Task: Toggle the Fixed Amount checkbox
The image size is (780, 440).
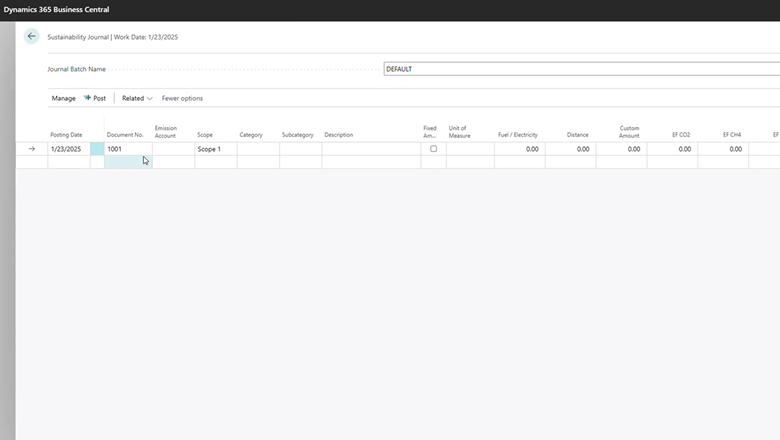Action: point(433,149)
